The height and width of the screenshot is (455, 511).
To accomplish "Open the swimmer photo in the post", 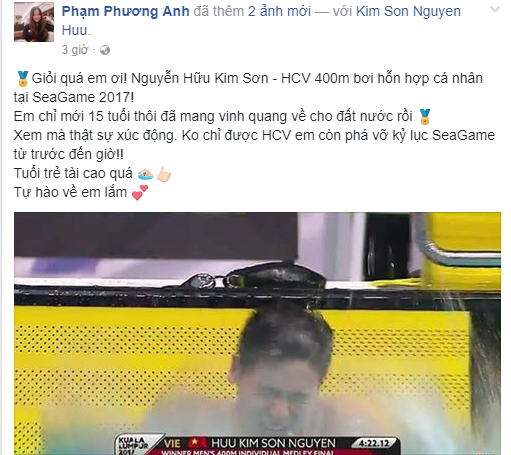I will (x=257, y=333).
